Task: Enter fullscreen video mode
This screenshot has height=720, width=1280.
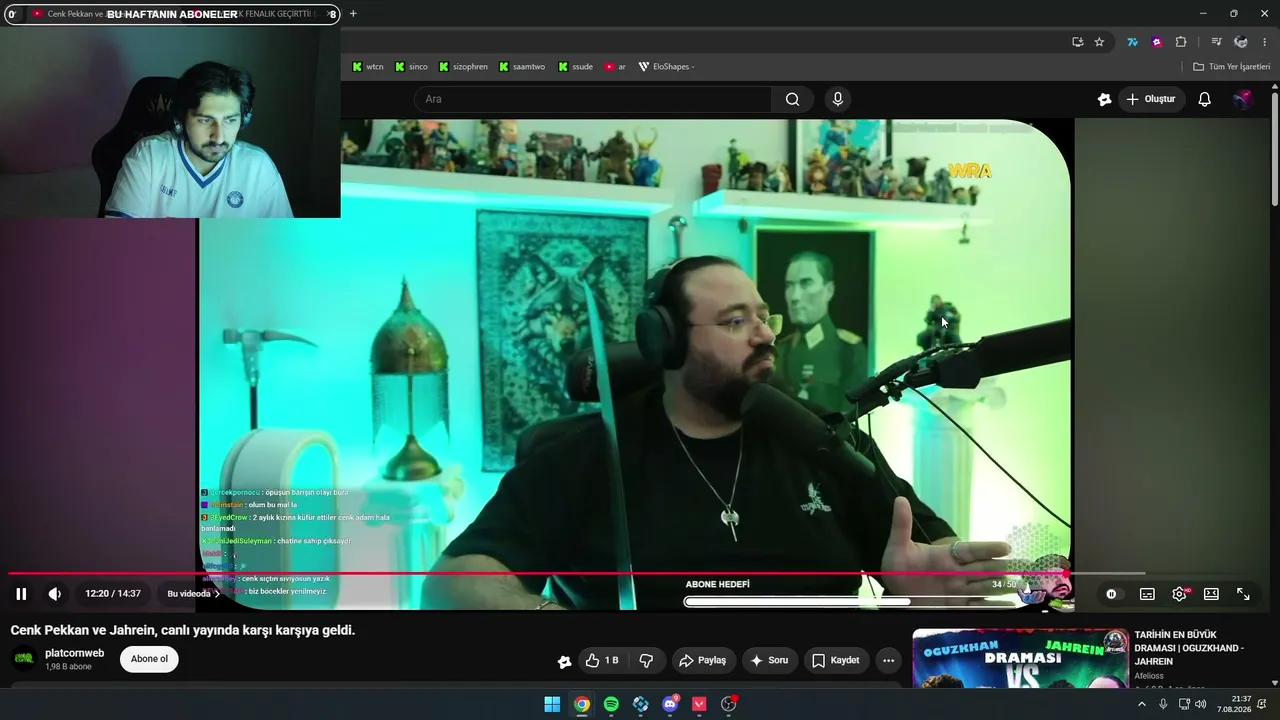Action: (x=1243, y=594)
